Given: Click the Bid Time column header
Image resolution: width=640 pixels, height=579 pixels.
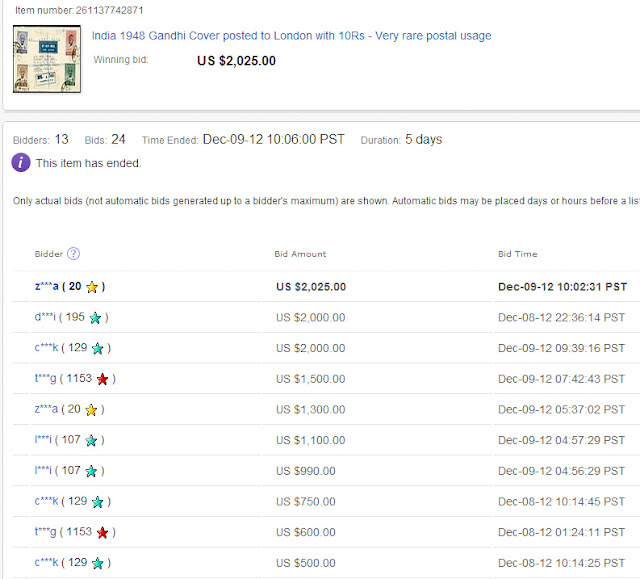Looking at the screenshot, I should pyautogui.click(x=518, y=254).
